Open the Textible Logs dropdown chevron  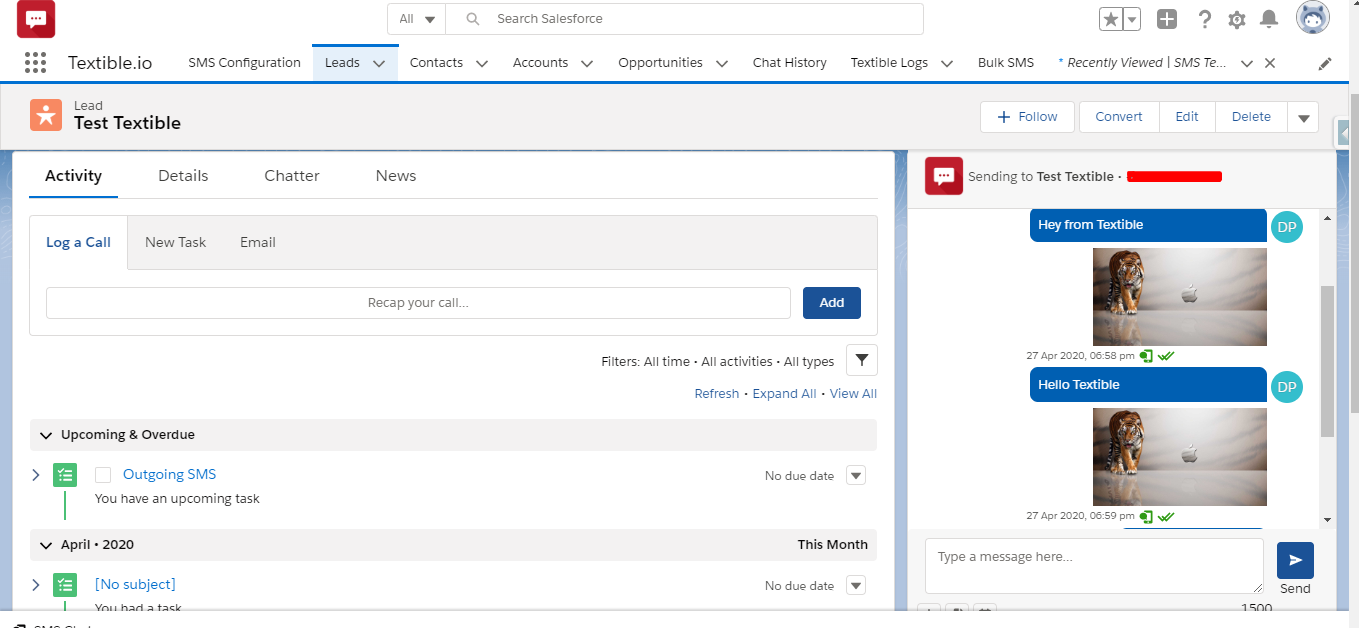tap(947, 63)
